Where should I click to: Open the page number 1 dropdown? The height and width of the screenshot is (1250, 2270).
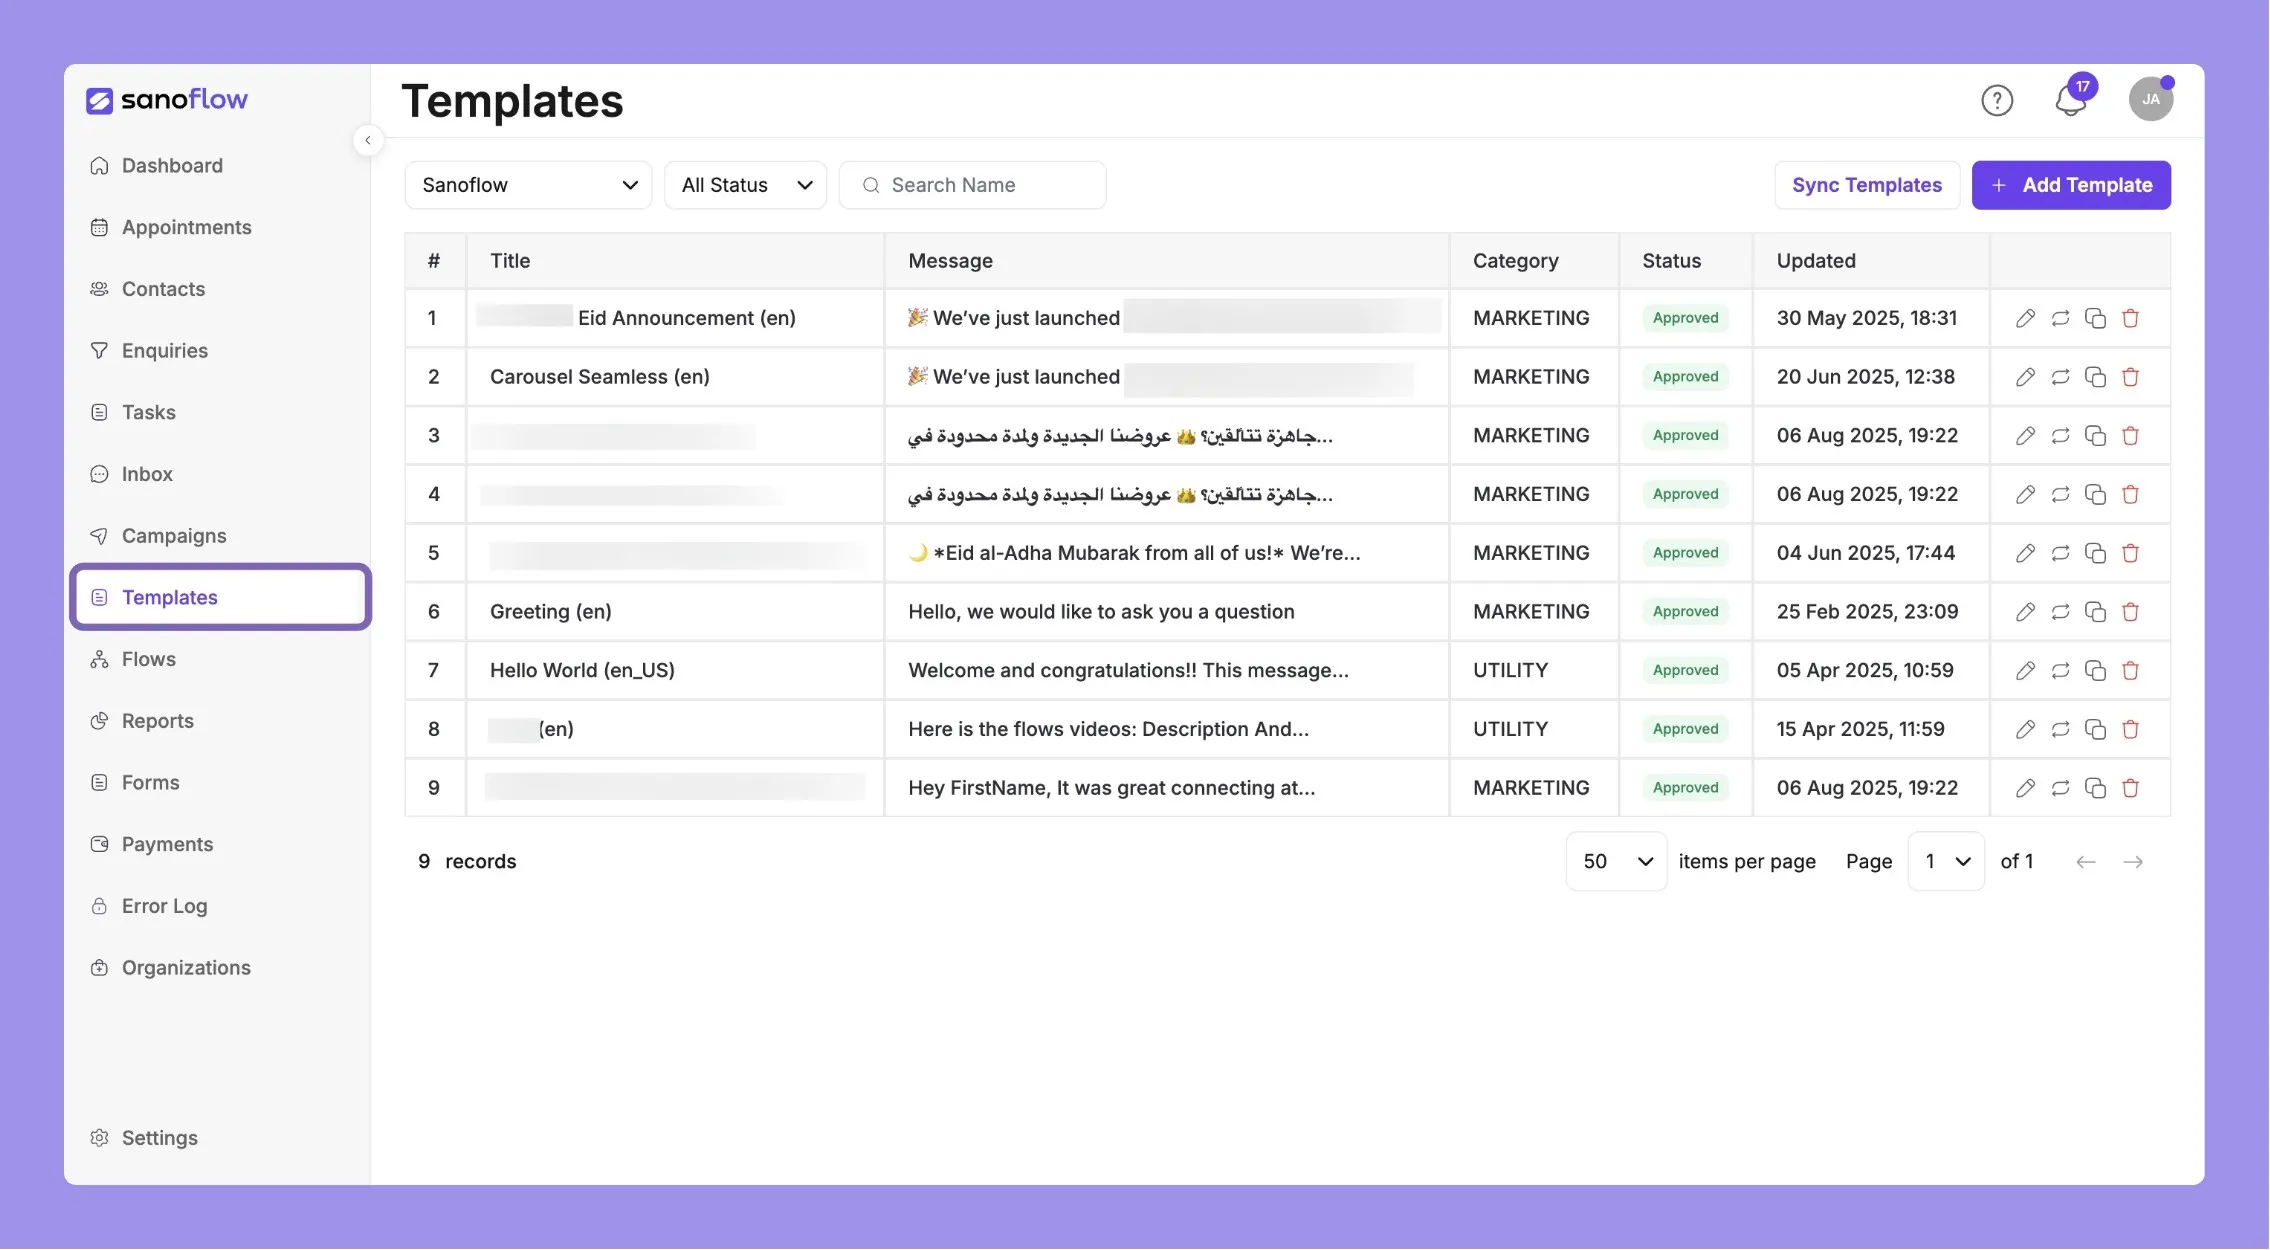(x=1946, y=861)
